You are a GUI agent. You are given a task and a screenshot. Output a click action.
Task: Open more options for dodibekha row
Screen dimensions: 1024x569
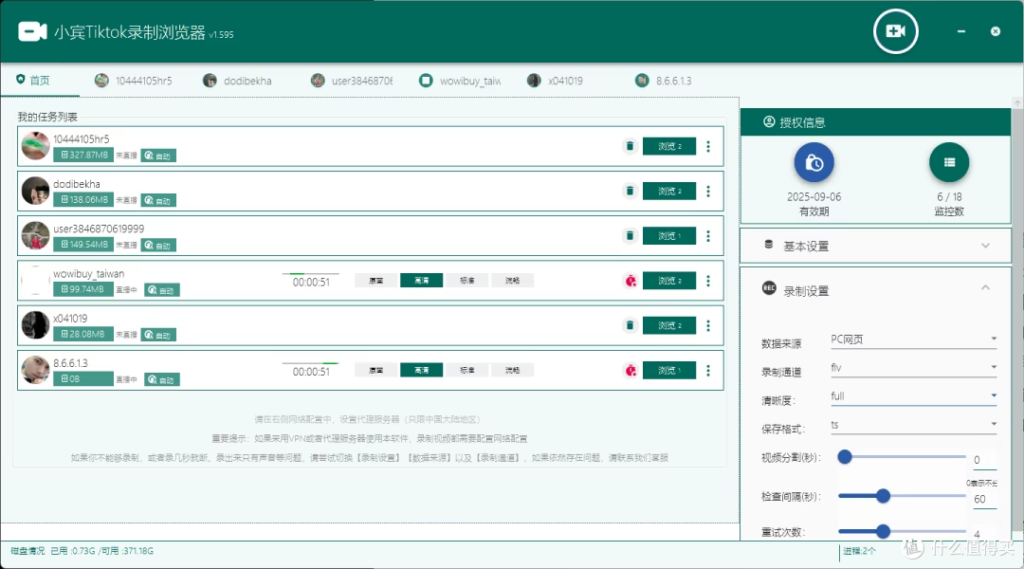click(708, 191)
